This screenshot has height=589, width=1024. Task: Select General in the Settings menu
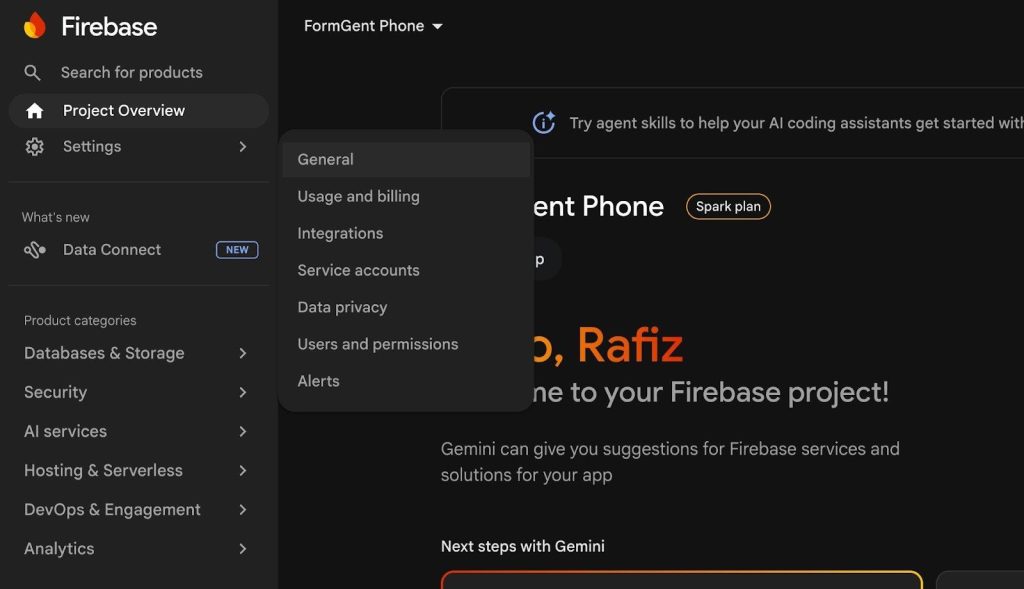click(x=406, y=159)
